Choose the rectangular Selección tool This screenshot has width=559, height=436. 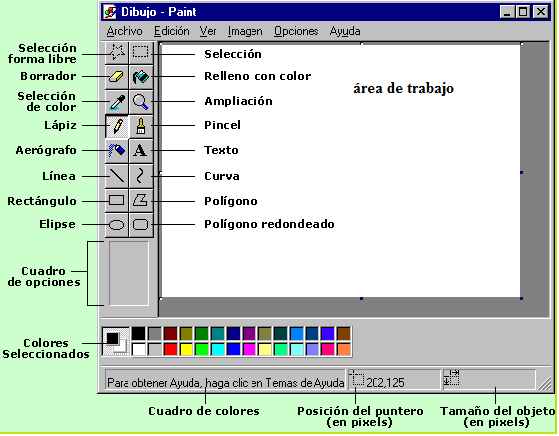tap(141, 52)
